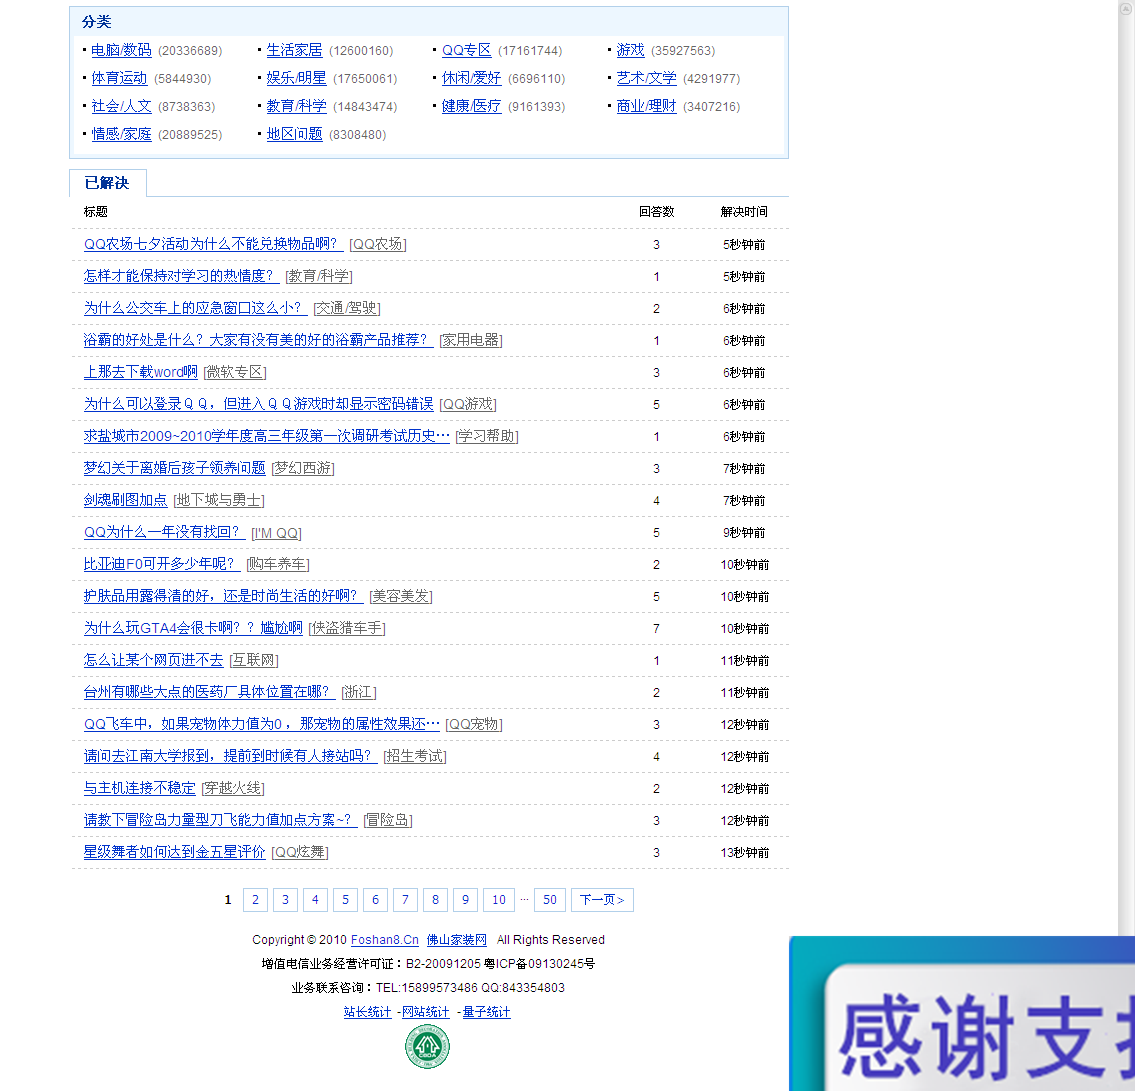This screenshot has width=1135, height=1091.
Task: Open question about 江南大学报到接站
Action: tap(230, 756)
